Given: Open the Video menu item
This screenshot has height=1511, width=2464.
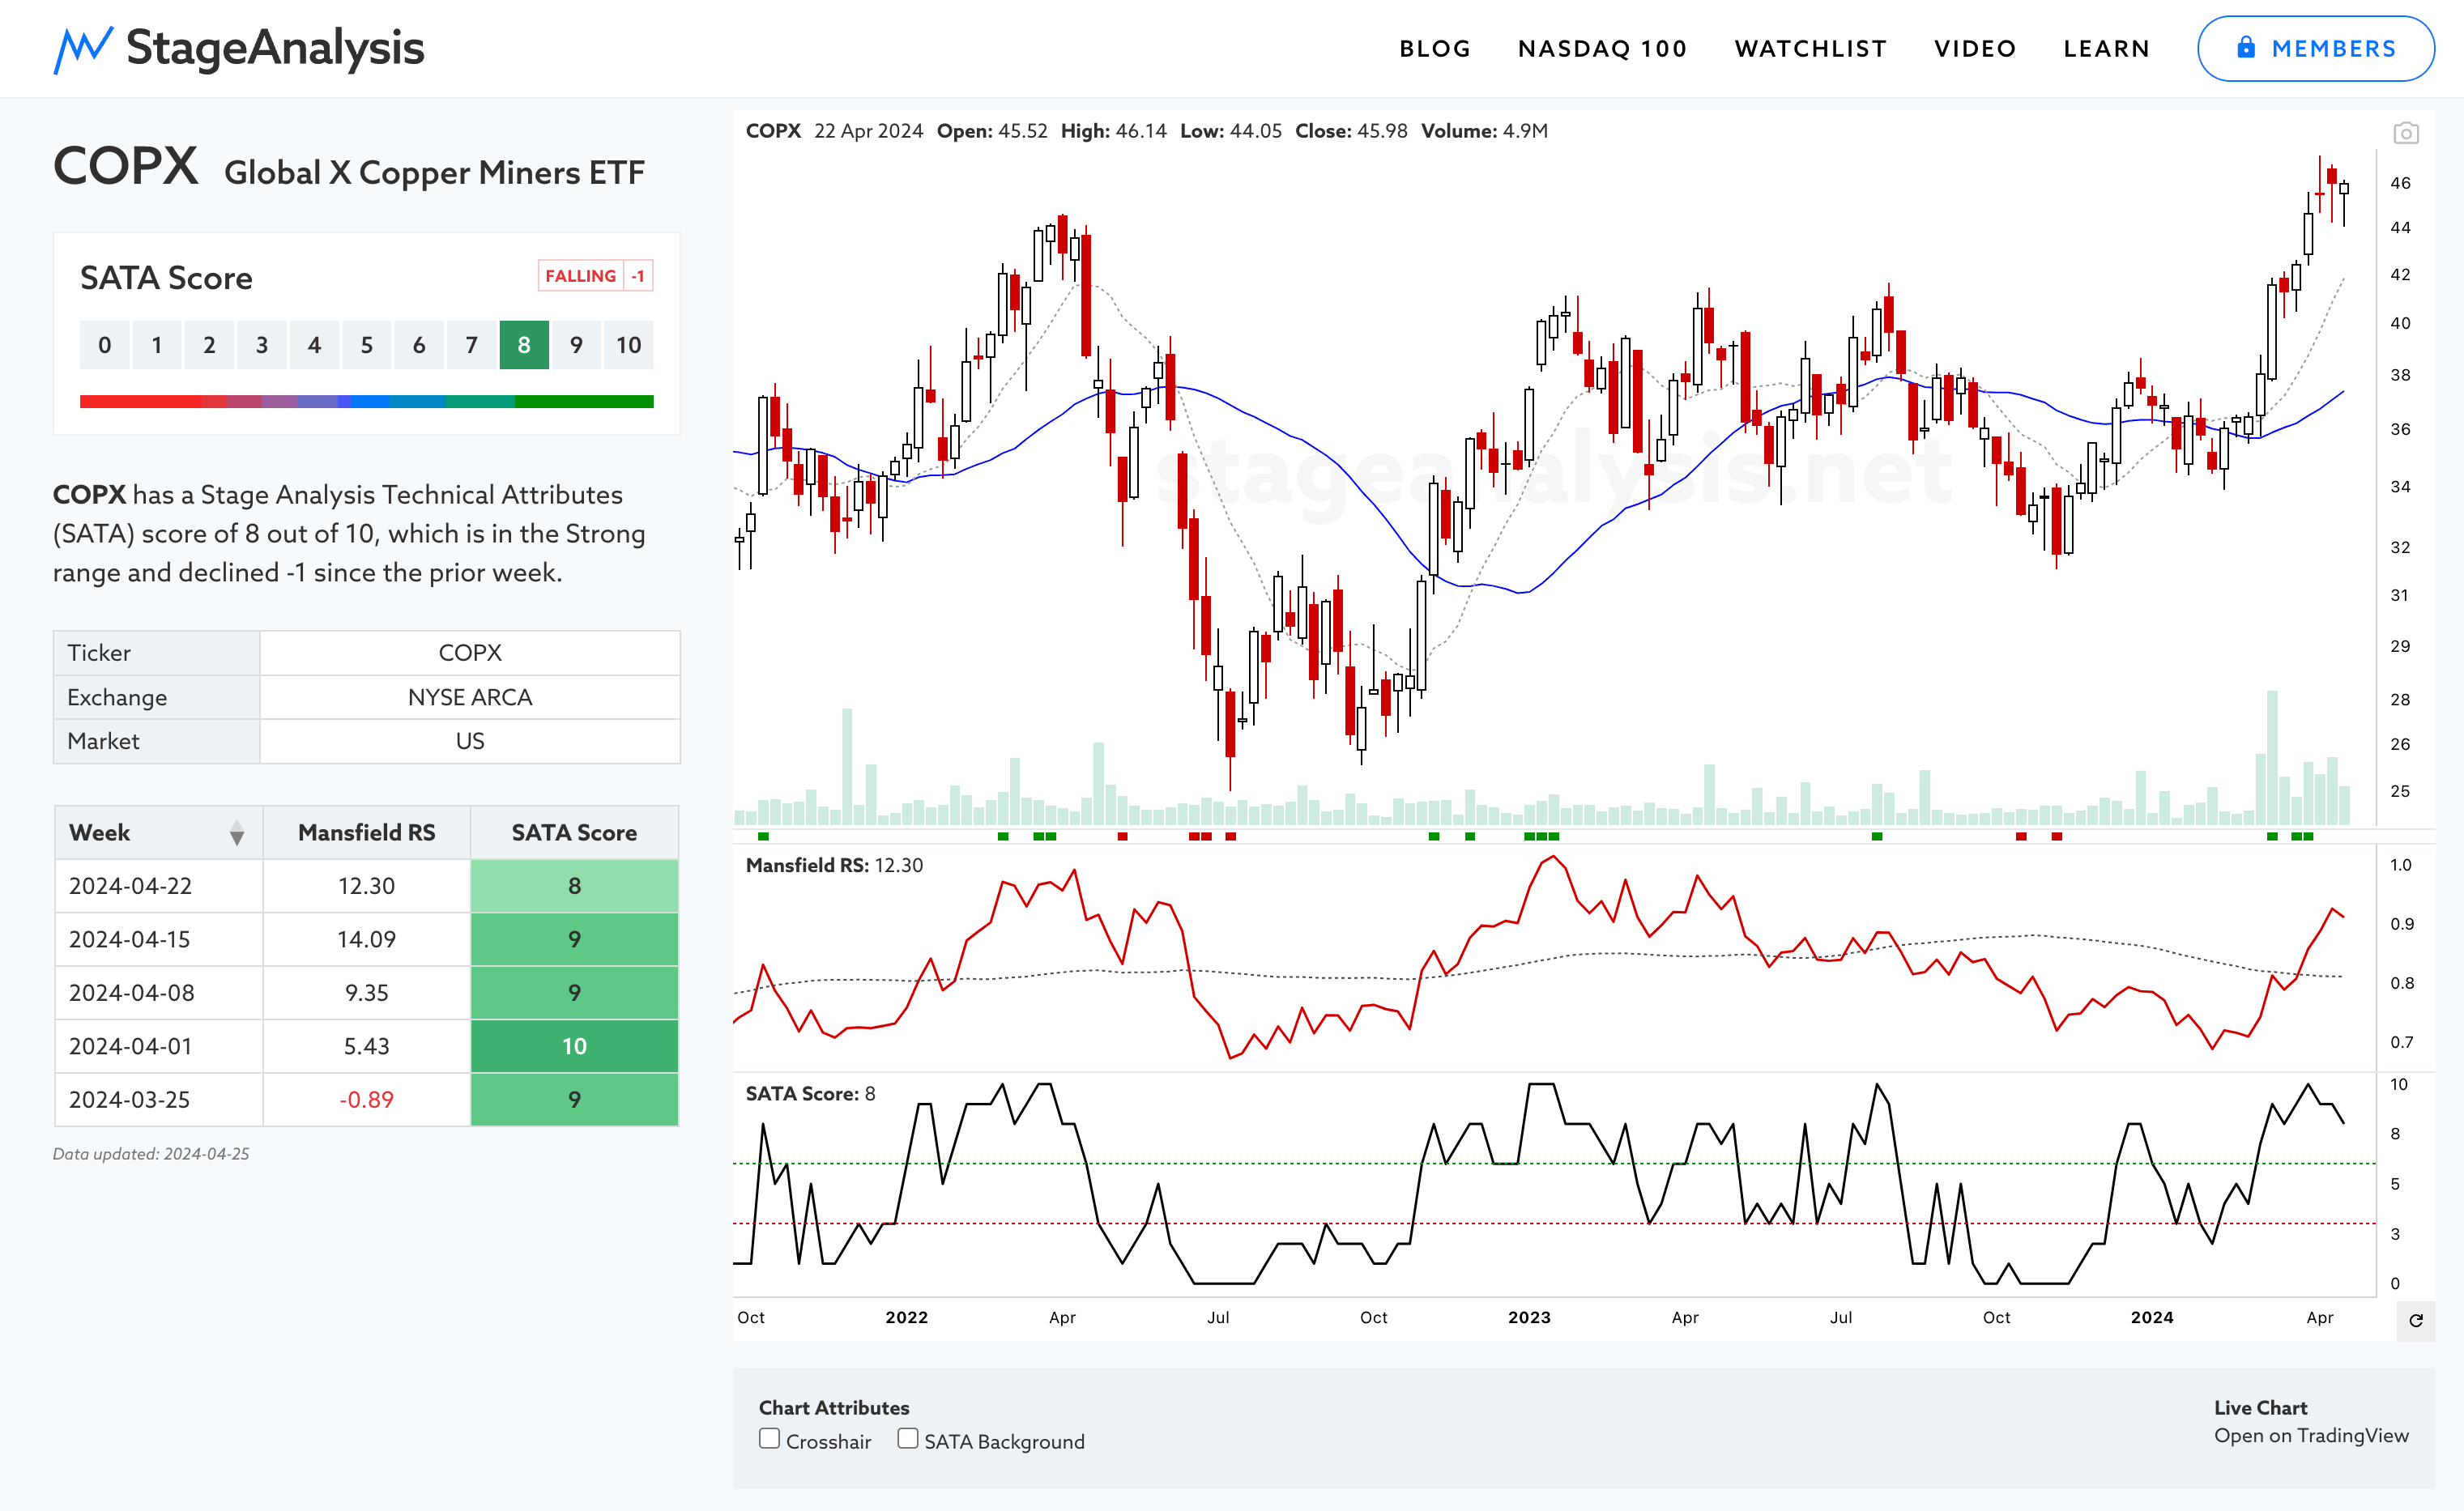Looking at the screenshot, I should point(1975,49).
